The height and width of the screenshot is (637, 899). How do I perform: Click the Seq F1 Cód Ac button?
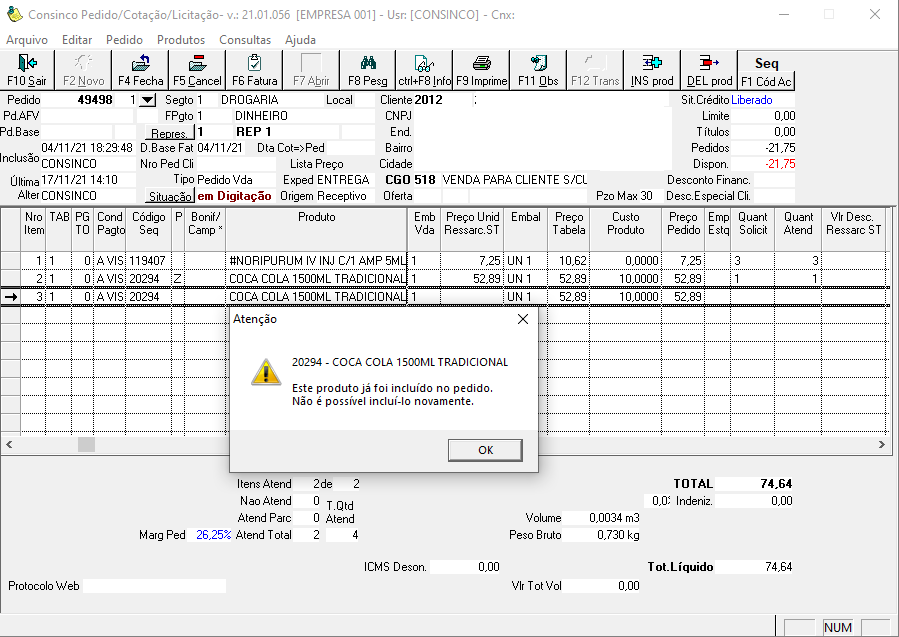pyautogui.click(x=766, y=71)
